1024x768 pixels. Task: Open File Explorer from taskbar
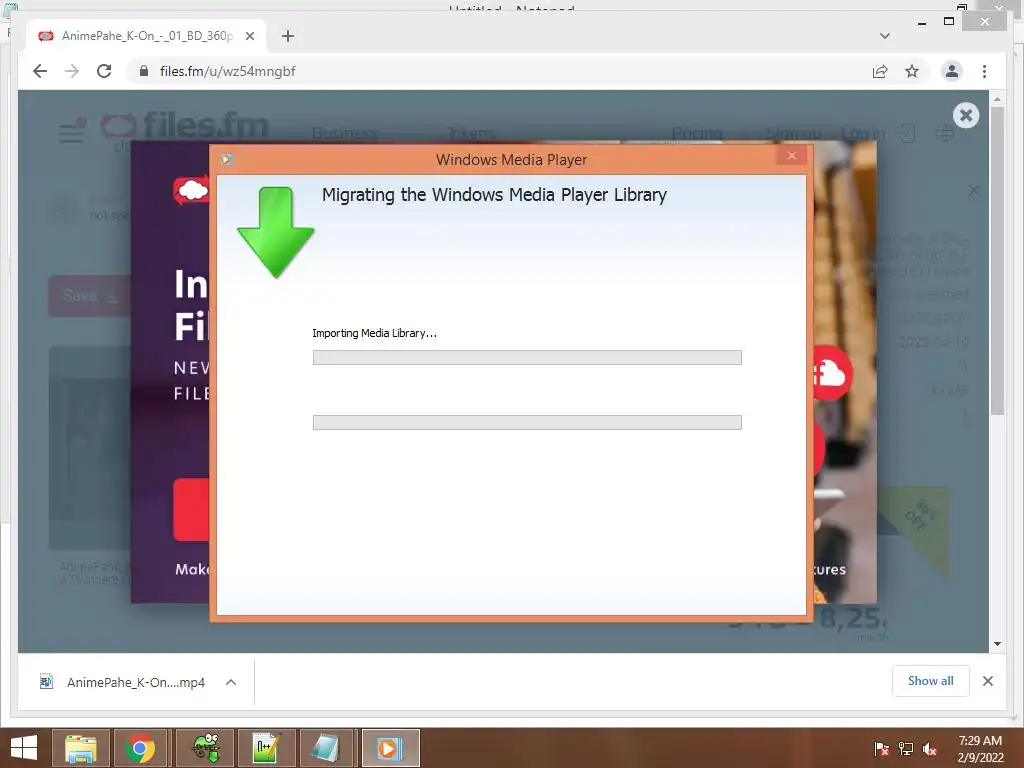click(80, 748)
